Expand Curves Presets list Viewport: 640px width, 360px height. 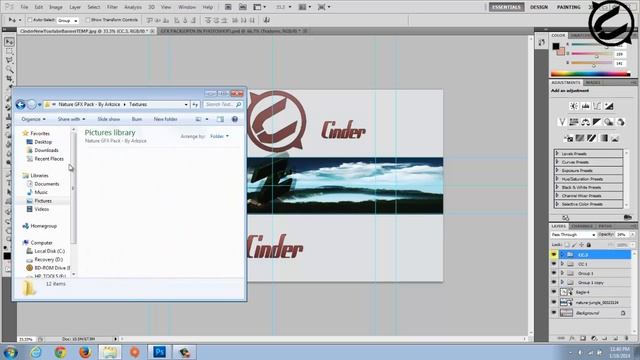tap(558, 162)
